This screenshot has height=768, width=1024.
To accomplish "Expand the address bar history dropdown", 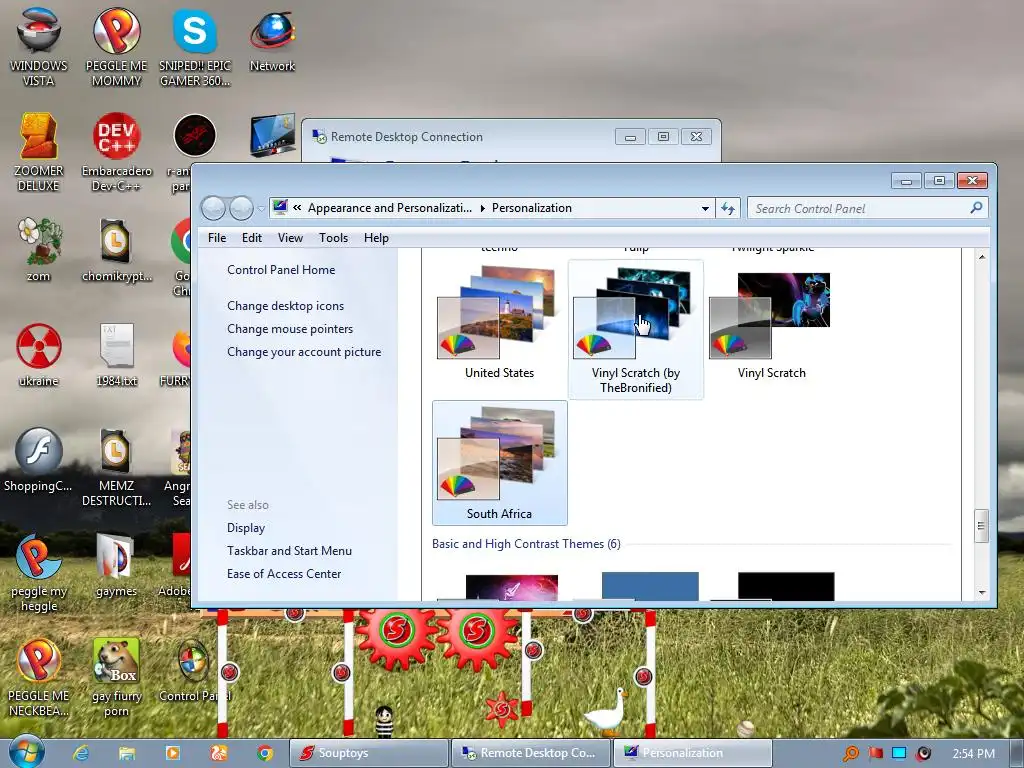I will [705, 208].
